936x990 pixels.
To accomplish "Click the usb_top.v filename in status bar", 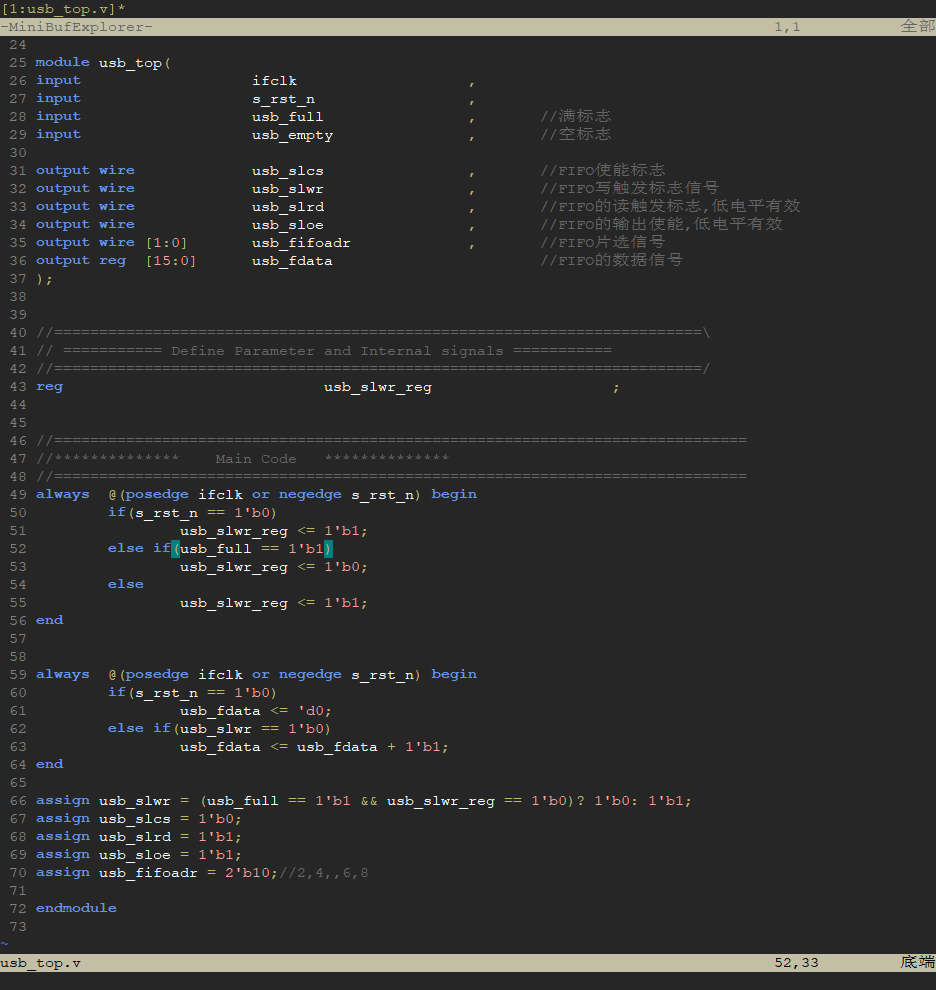I will (40, 963).
